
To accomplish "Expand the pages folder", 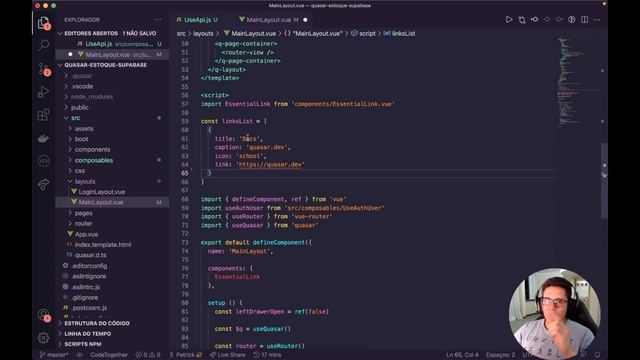I will pyautogui.click(x=112, y=213).
